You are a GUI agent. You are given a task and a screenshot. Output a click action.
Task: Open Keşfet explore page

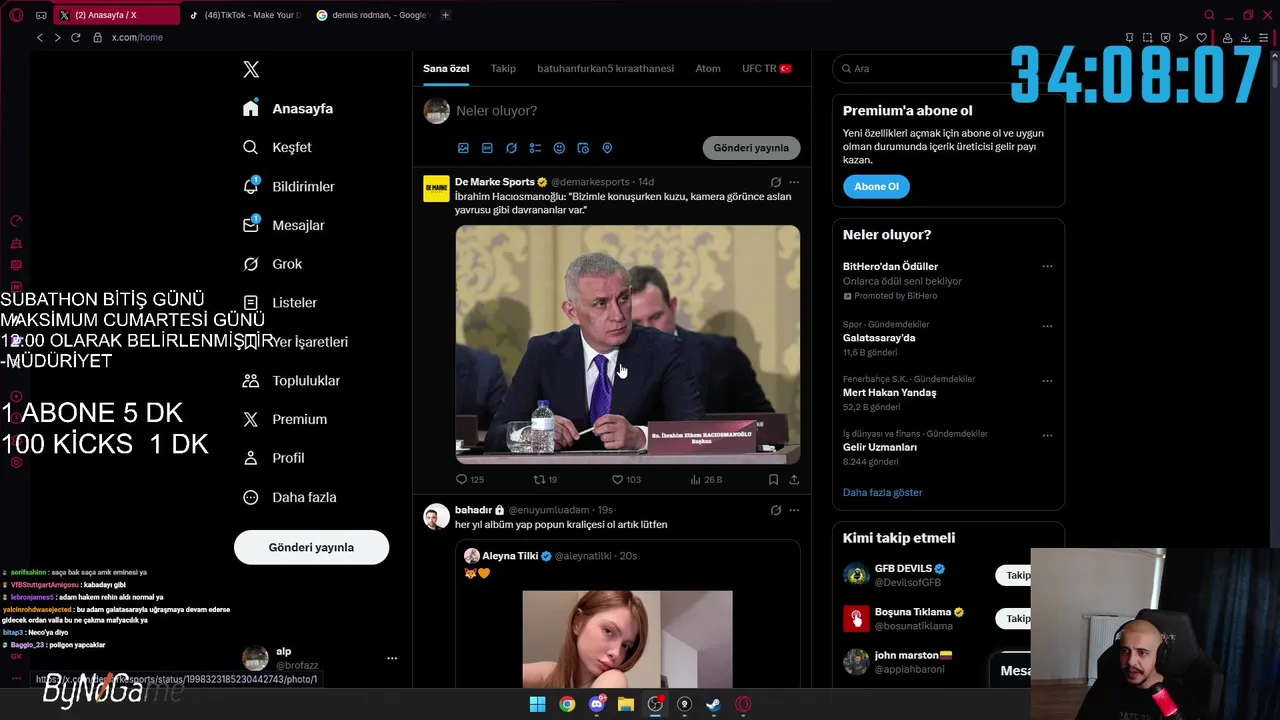[277, 147]
